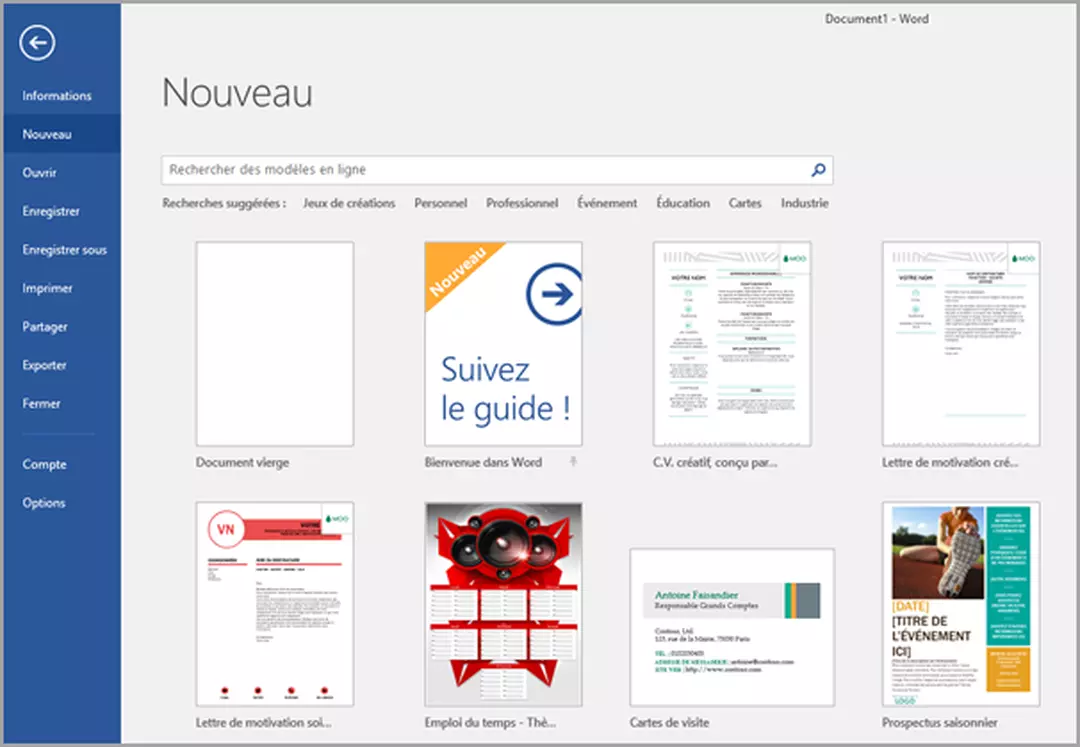
Task: Select the red VN Lettre de motivation template
Action: click(275, 604)
